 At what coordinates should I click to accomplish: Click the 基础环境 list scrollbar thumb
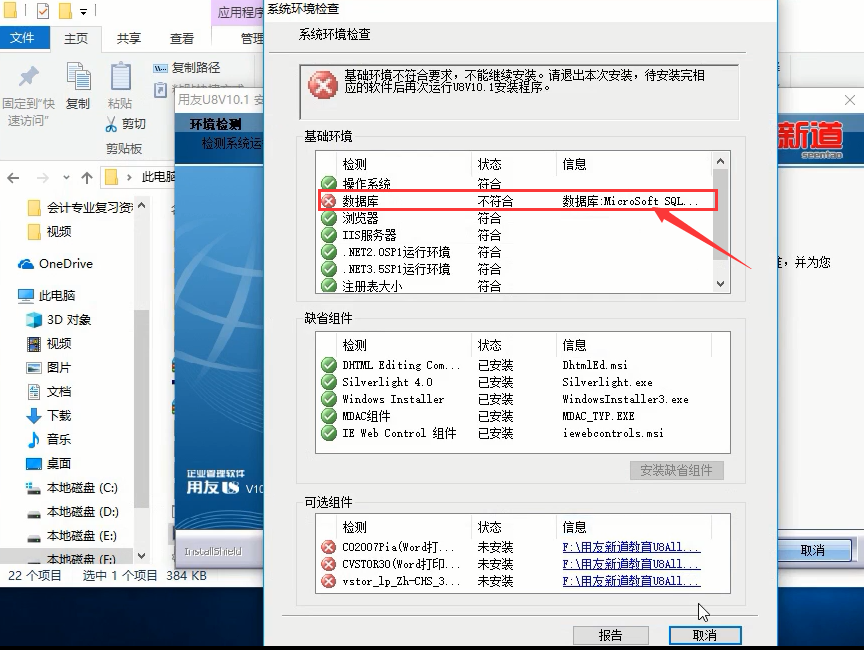(720, 214)
